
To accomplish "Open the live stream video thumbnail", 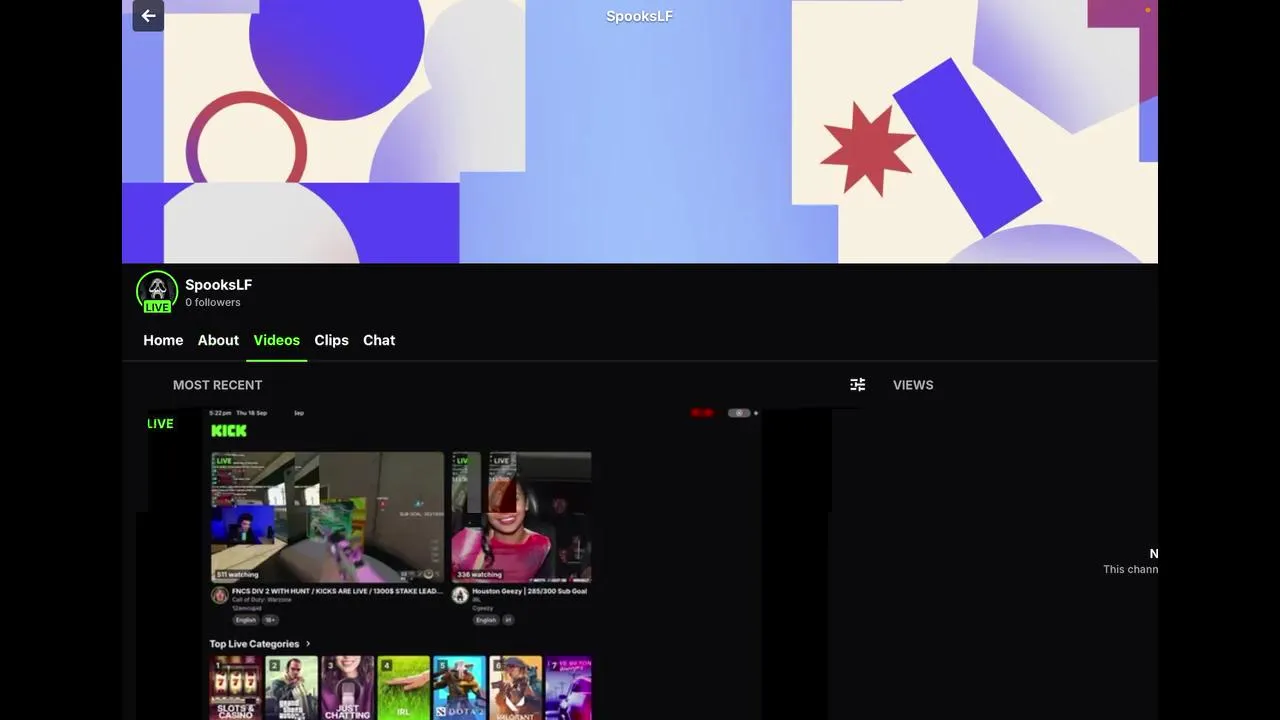I will tap(486, 564).
